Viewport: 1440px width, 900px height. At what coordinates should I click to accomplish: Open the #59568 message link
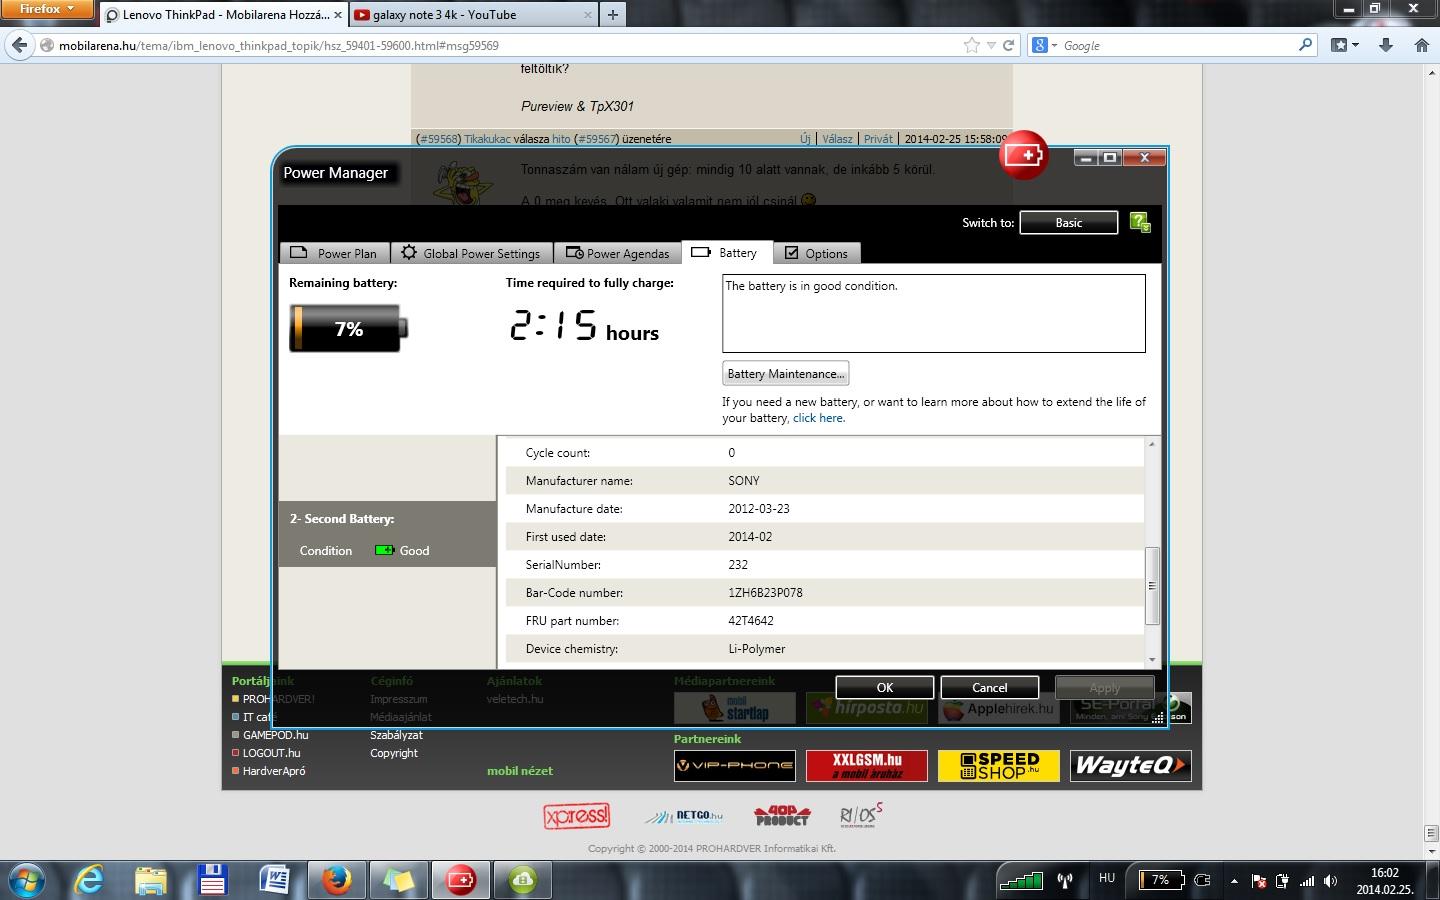[438, 139]
